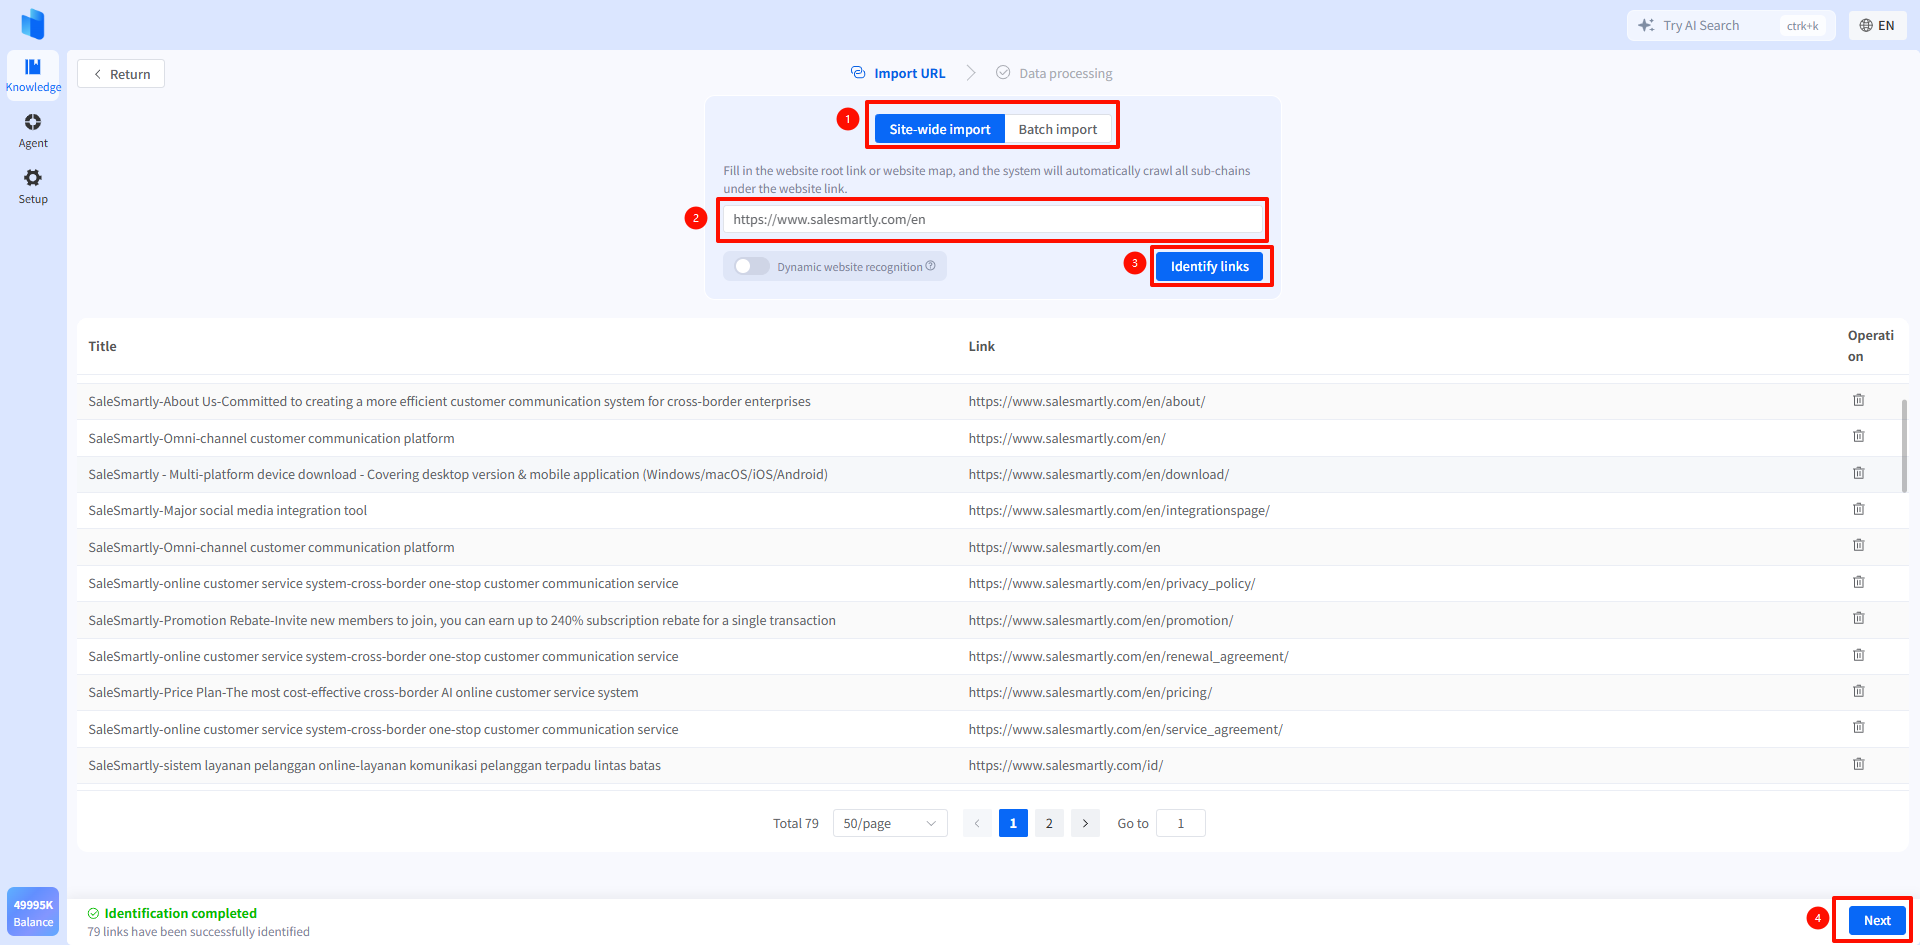Image resolution: width=1920 pixels, height=945 pixels.
Task: Switch to the Batch import tab
Action: 1057,129
